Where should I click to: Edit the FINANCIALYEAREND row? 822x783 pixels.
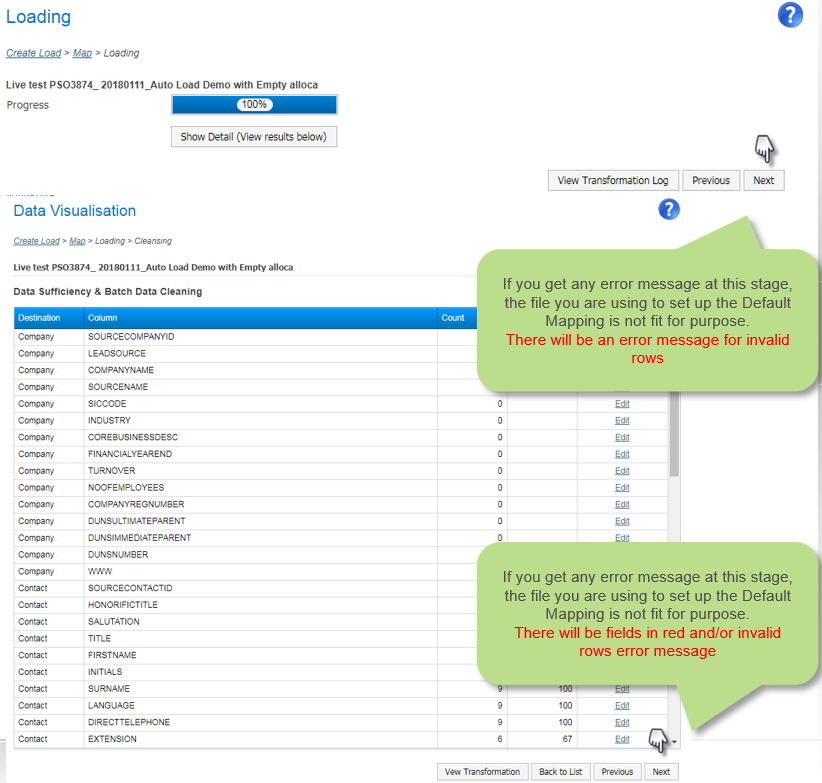point(622,454)
